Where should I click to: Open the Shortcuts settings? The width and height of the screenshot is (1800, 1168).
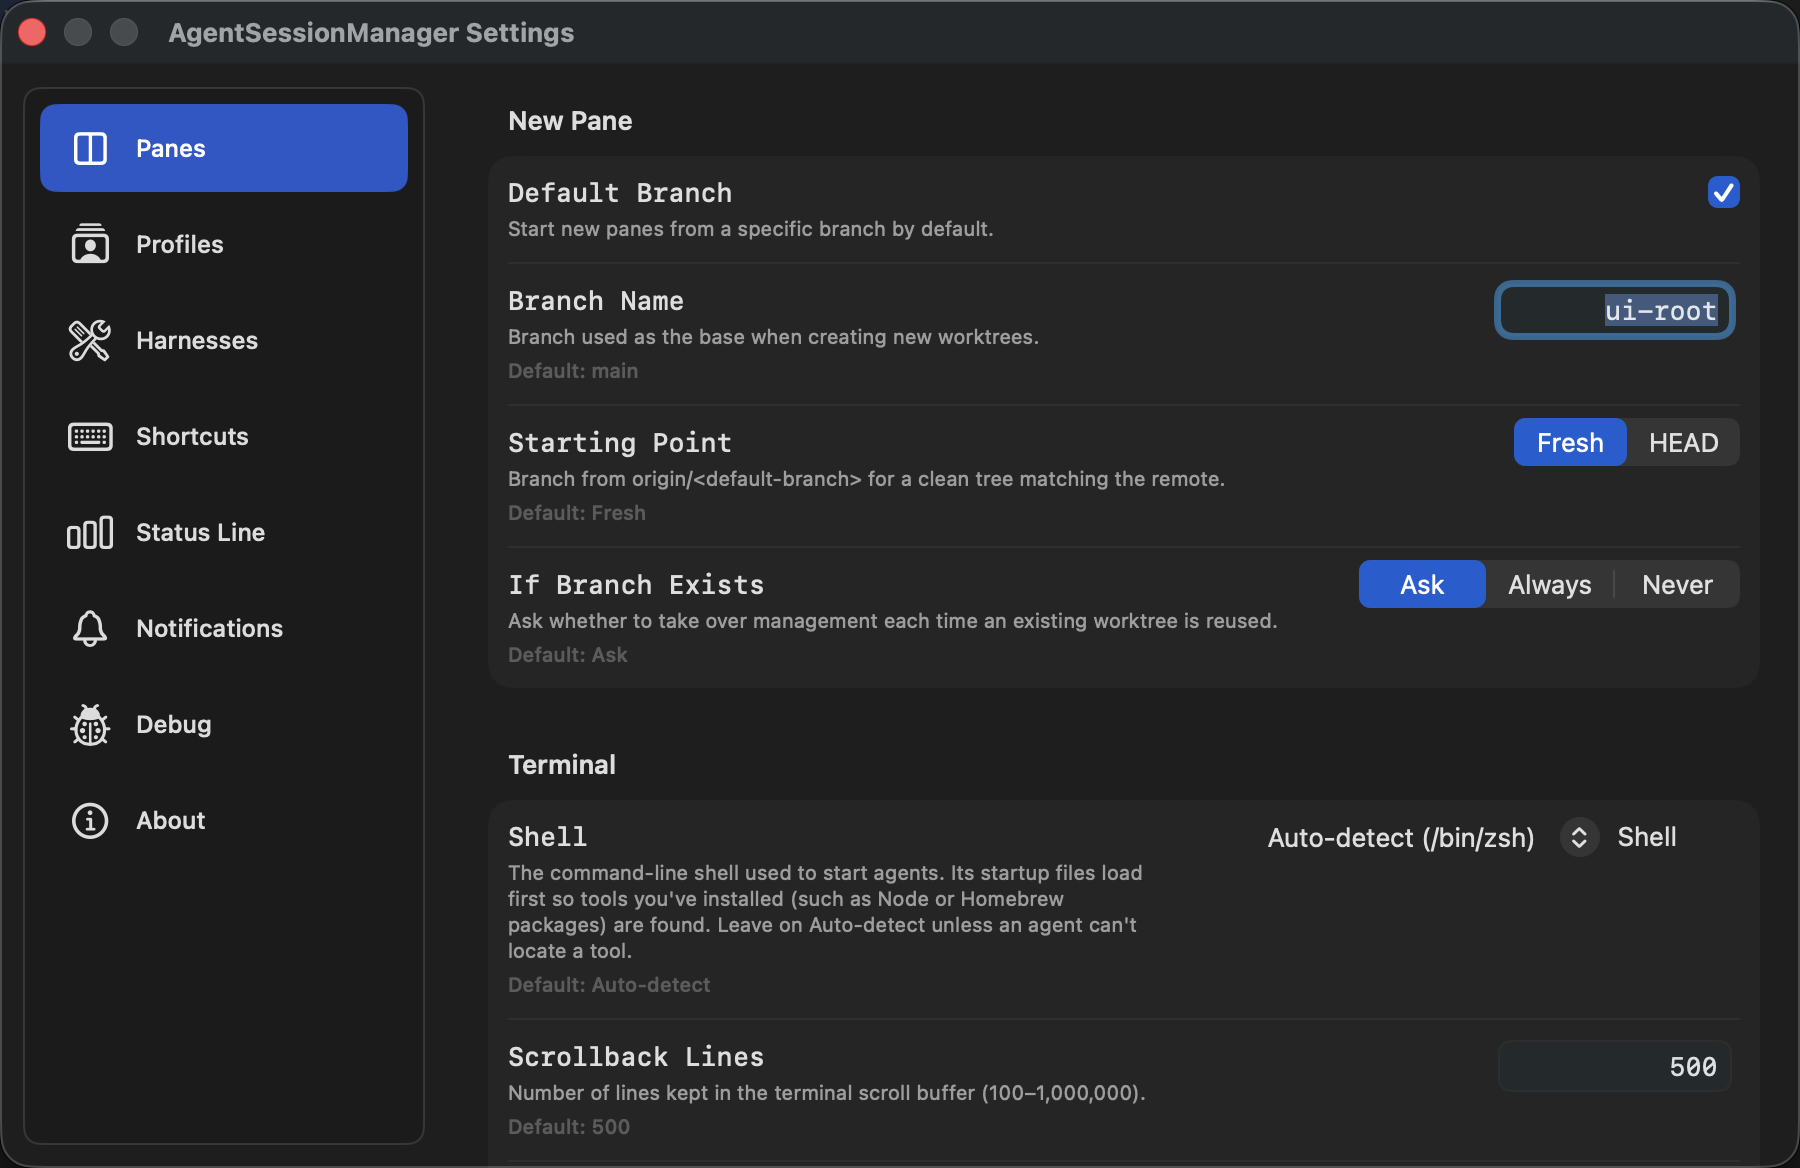224,436
